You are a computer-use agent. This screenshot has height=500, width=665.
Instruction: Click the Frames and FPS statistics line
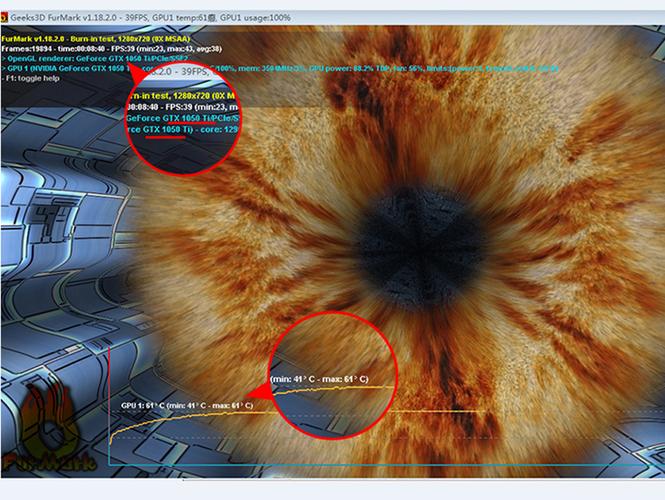[110, 46]
